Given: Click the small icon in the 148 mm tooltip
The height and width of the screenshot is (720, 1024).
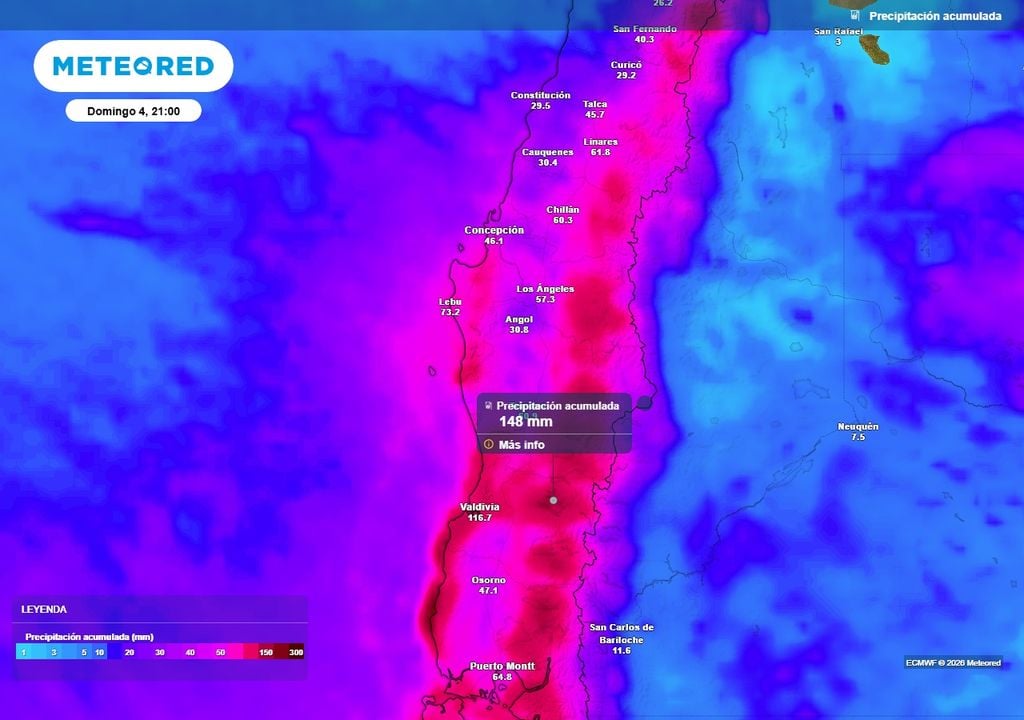Looking at the screenshot, I should [x=488, y=406].
